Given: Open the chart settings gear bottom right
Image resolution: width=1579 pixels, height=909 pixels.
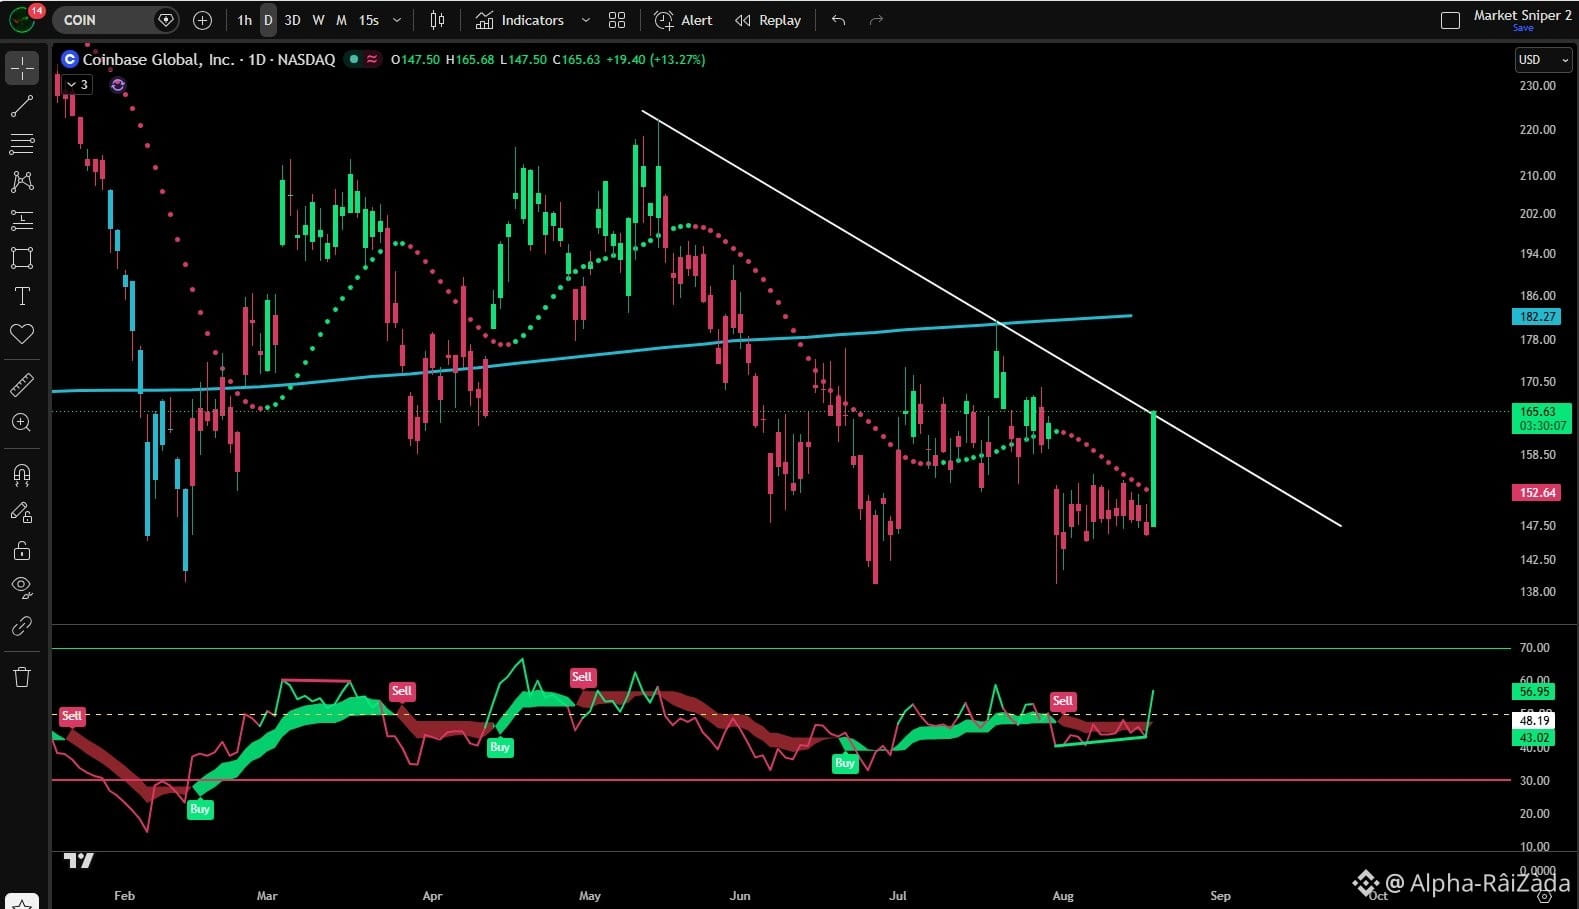Looking at the screenshot, I should coord(1544,896).
